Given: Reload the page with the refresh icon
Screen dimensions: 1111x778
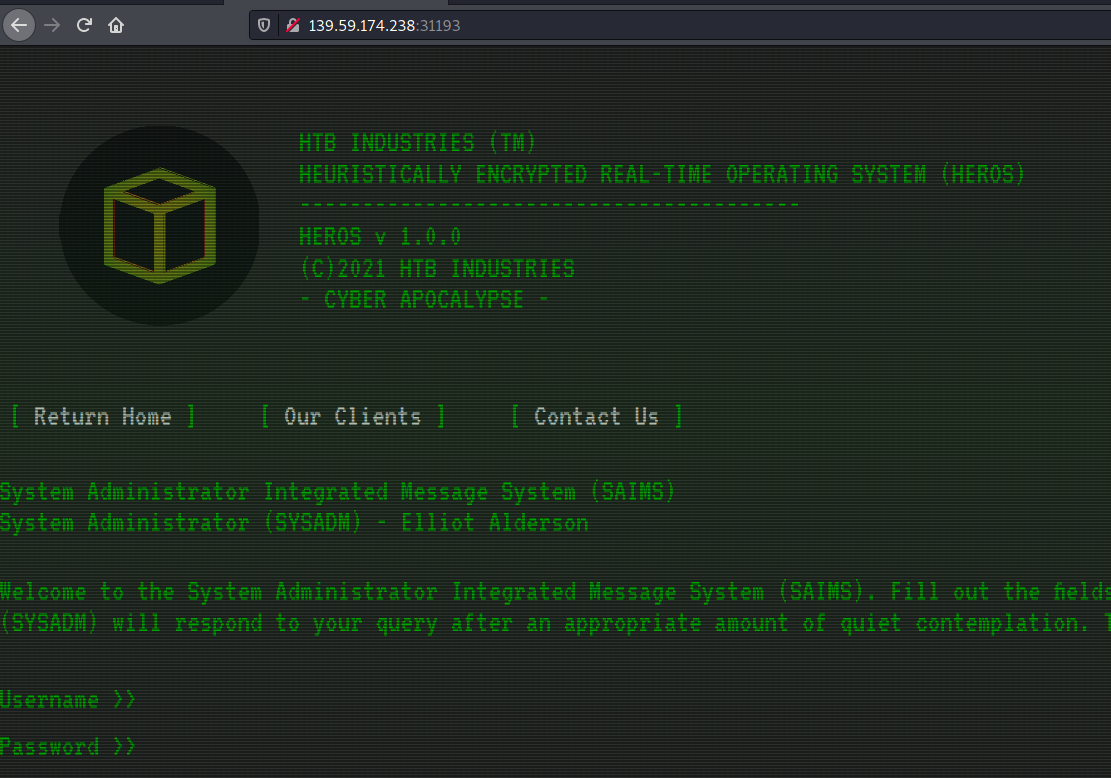Looking at the screenshot, I should pos(84,26).
